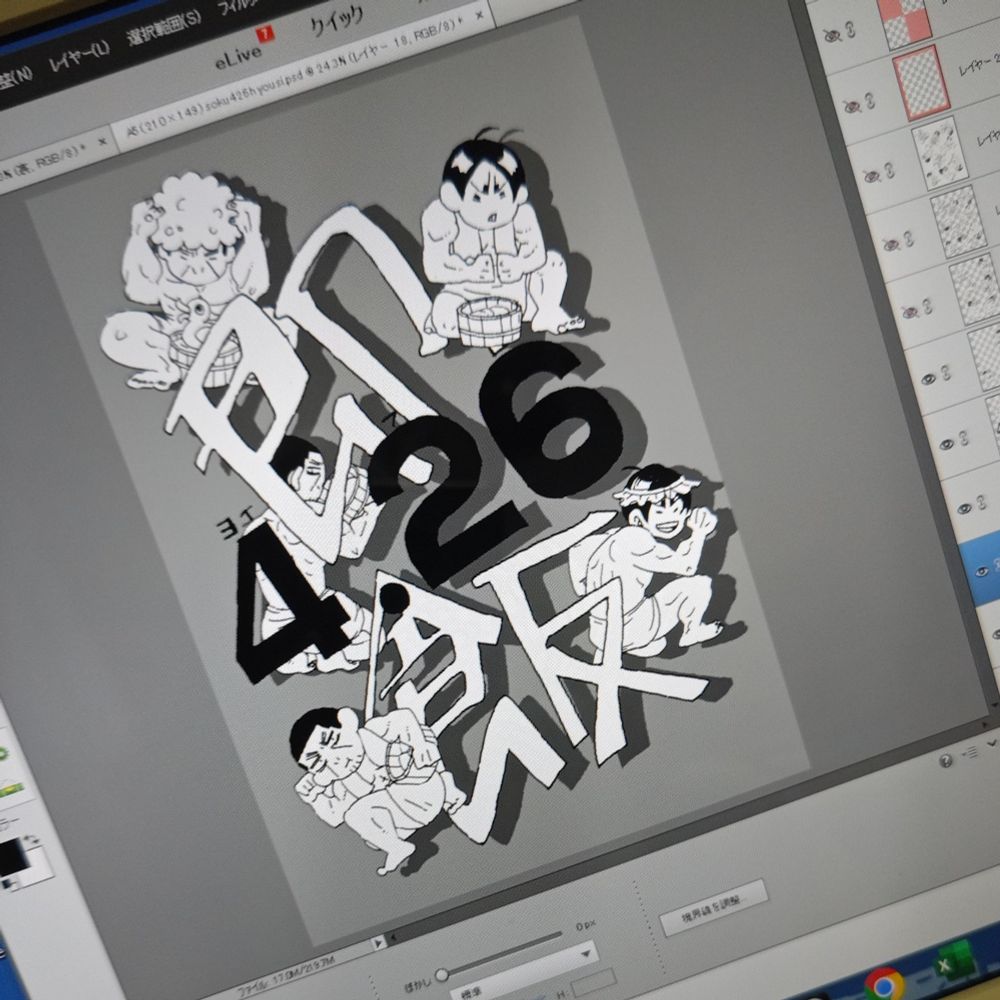This screenshot has height=1000, width=1000.
Task: Open the レイヤー(L) menu
Action: (x=79, y=57)
